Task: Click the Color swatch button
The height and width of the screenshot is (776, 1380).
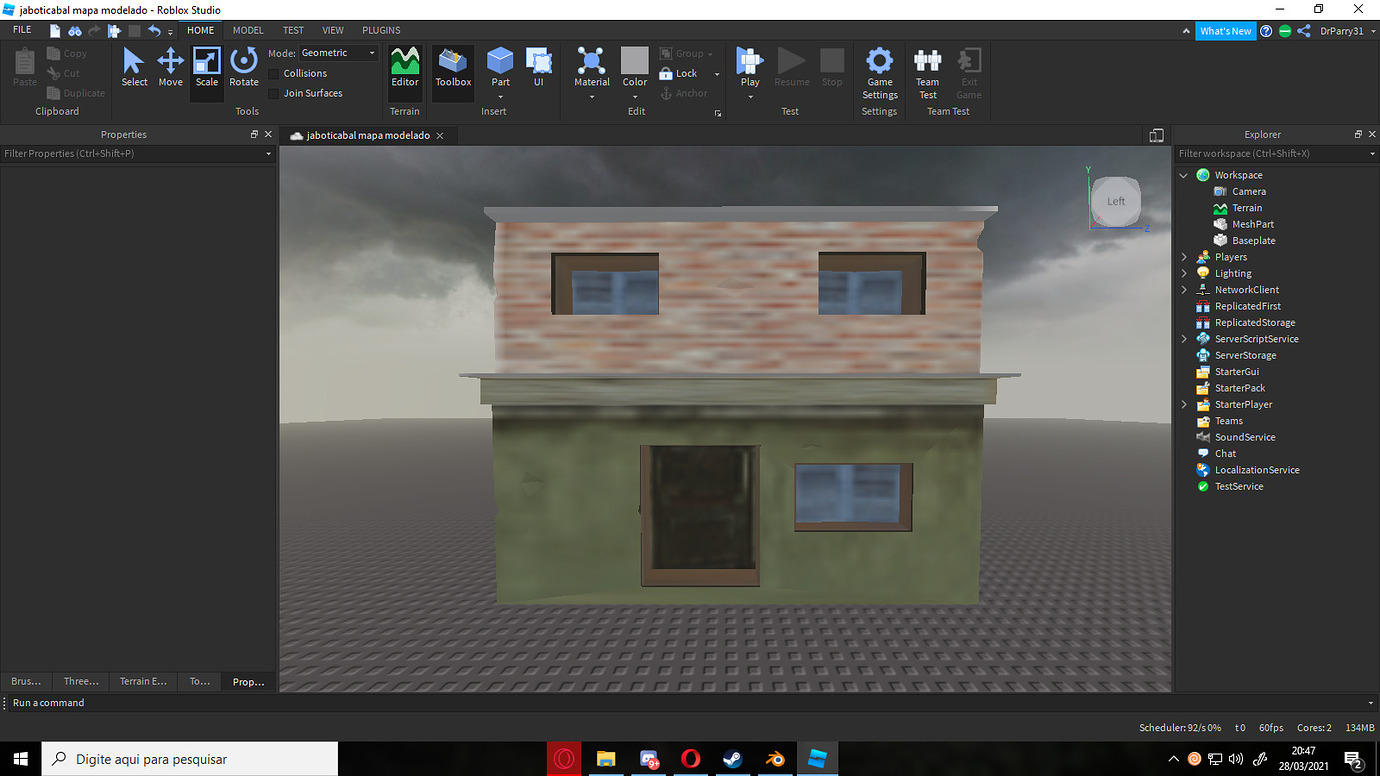Action: tap(635, 60)
